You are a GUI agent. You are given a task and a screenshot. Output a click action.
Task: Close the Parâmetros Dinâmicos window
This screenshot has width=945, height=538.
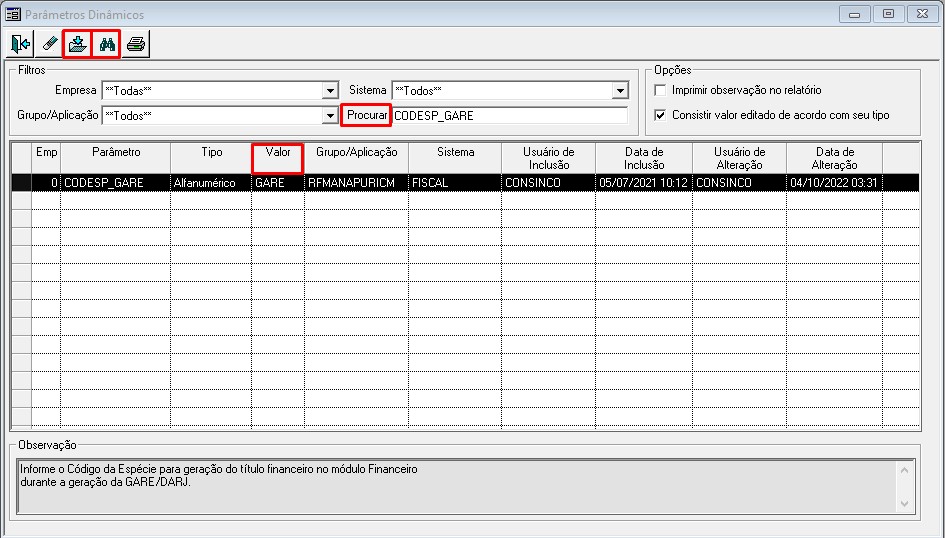[x=922, y=14]
